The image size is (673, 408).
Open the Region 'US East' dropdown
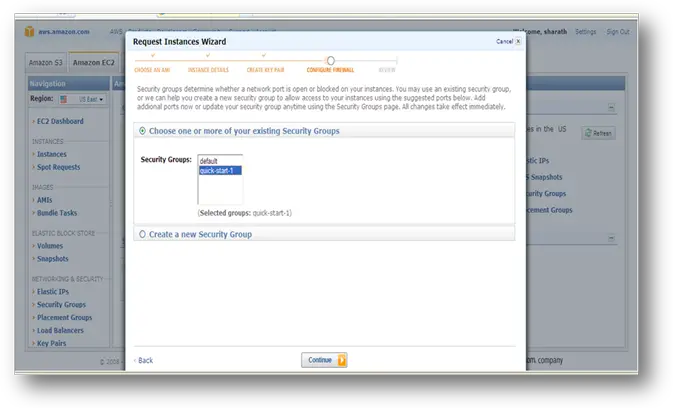click(x=82, y=100)
